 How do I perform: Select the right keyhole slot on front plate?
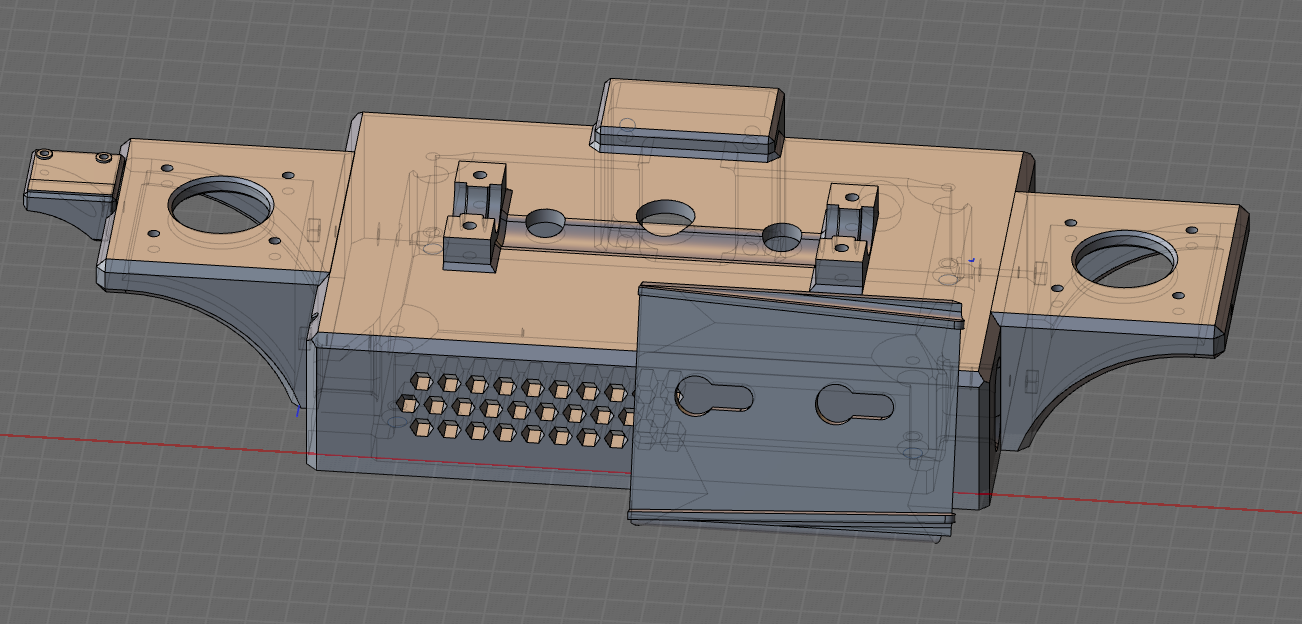[855, 404]
